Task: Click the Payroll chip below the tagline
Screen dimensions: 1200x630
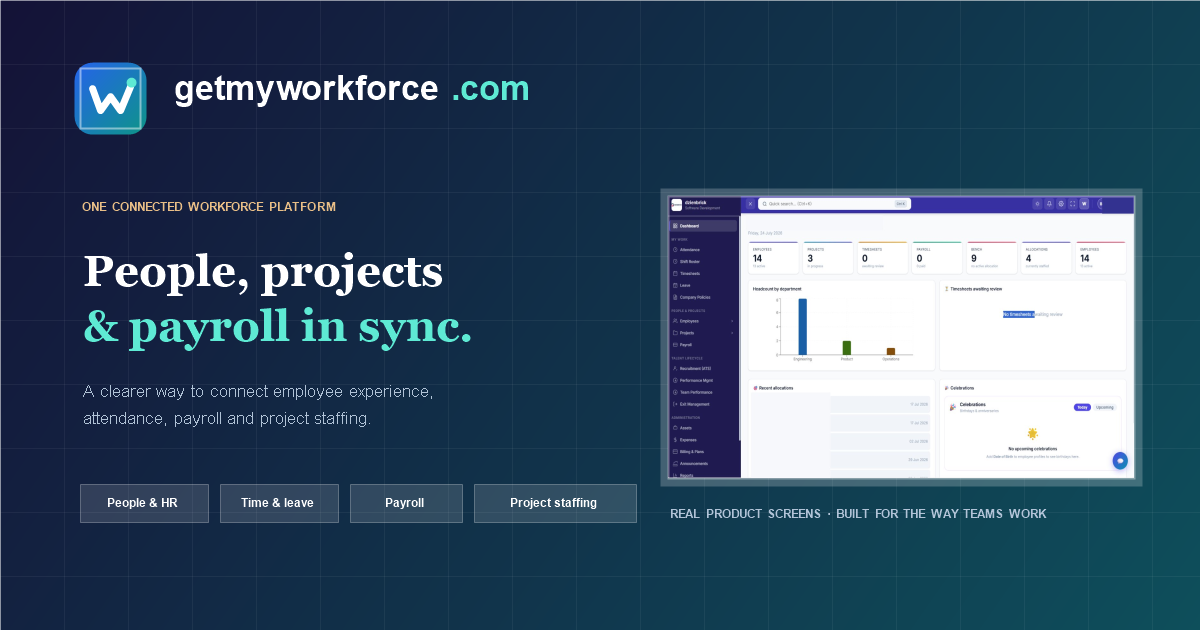Action: click(x=406, y=503)
